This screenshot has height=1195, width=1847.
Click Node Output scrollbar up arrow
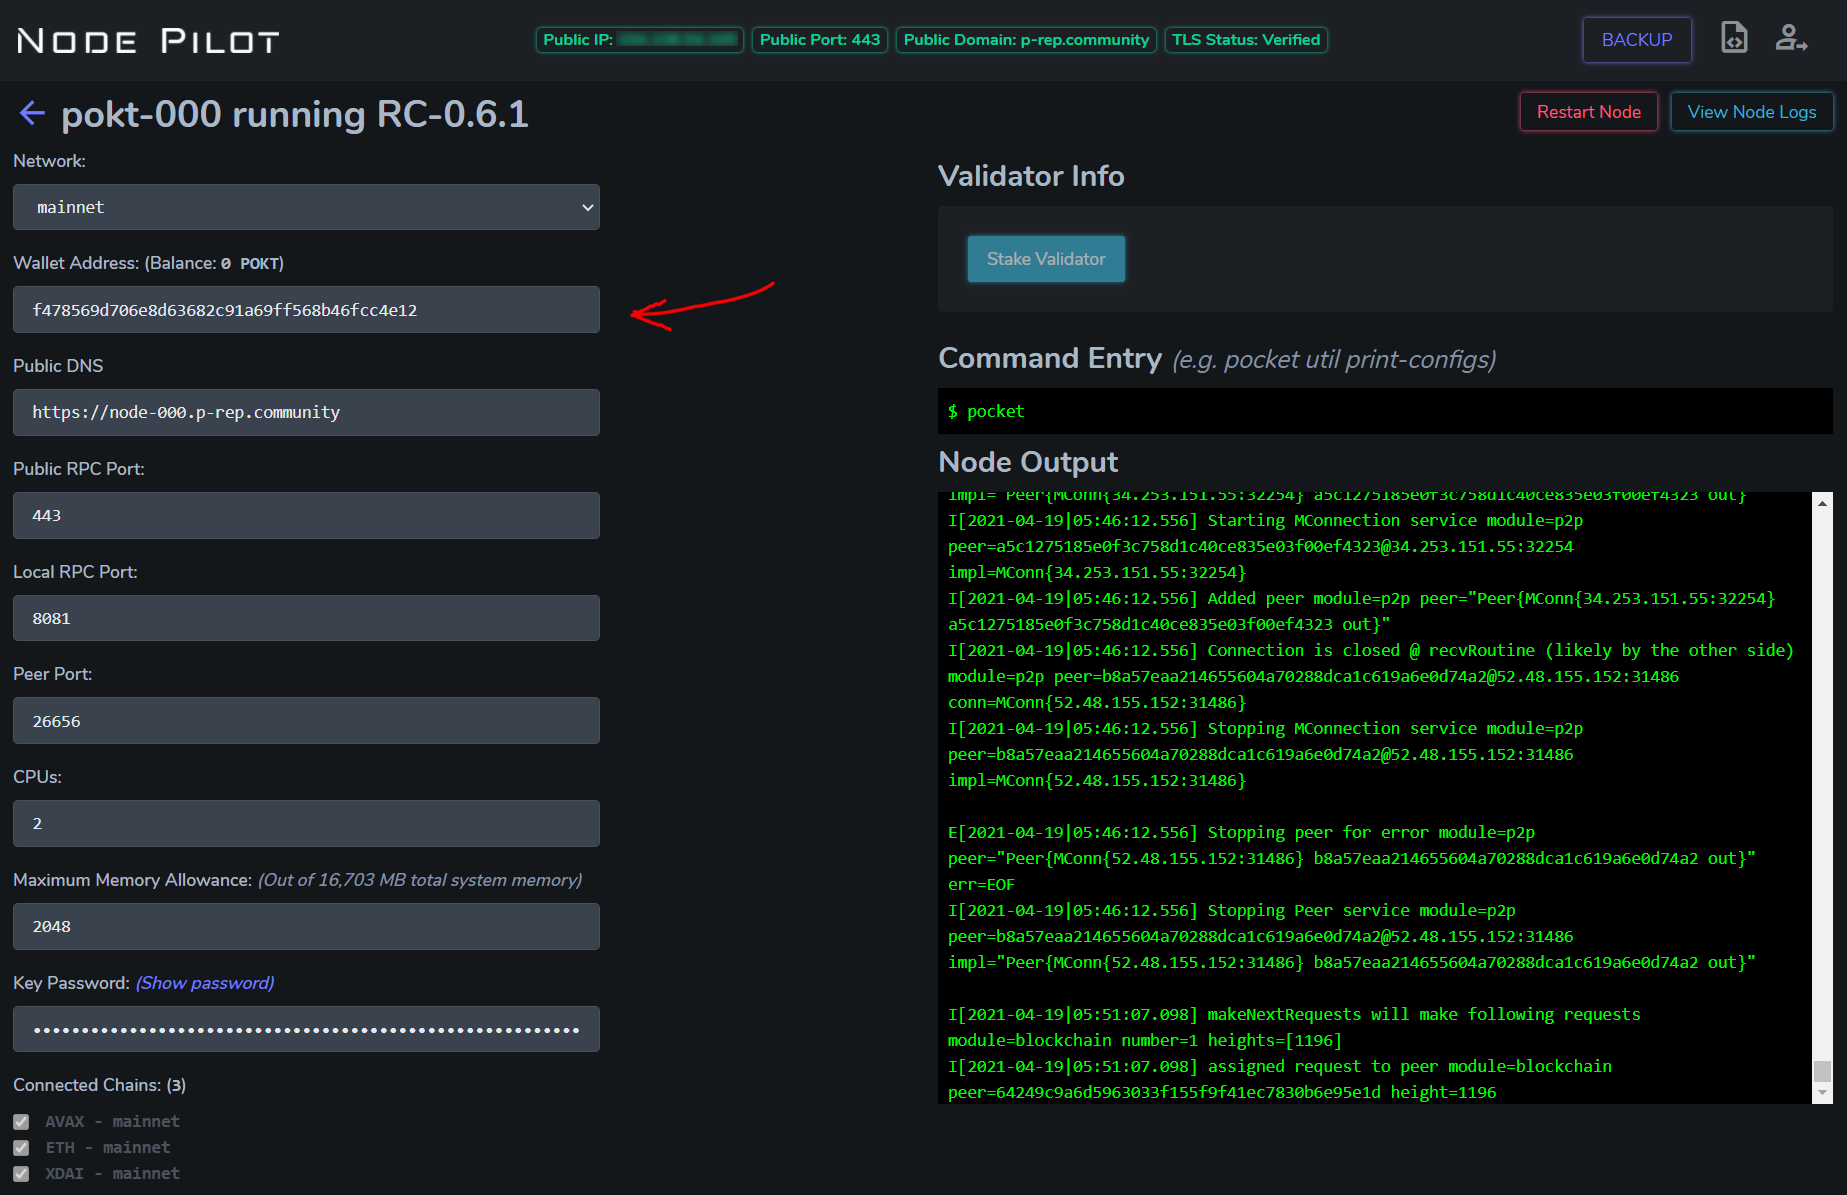click(x=1822, y=503)
